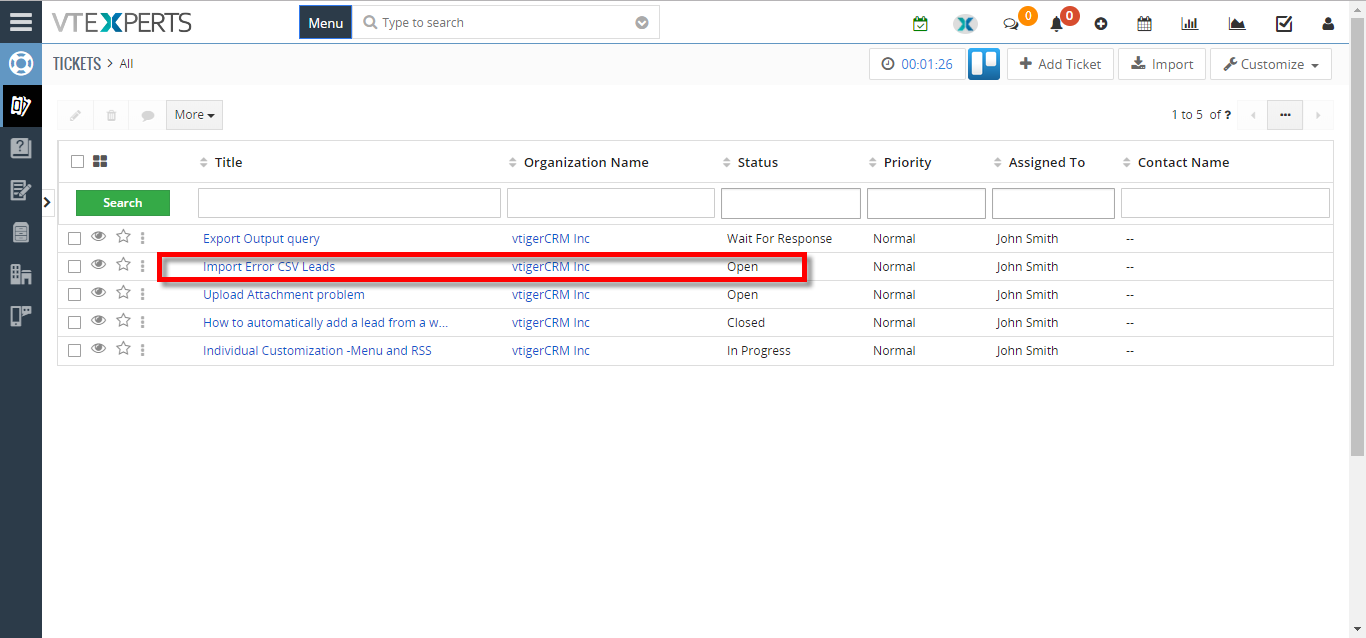Sort by Organization Name column
The image size is (1366, 638).
pyautogui.click(x=586, y=162)
